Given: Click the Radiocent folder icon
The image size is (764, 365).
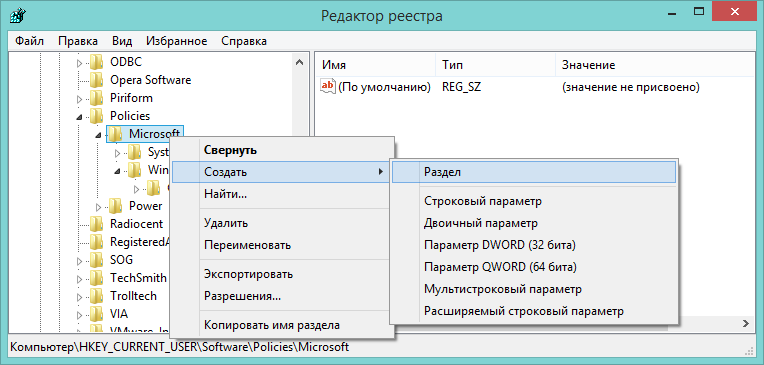Looking at the screenshot, I should [x=96, y=224].
